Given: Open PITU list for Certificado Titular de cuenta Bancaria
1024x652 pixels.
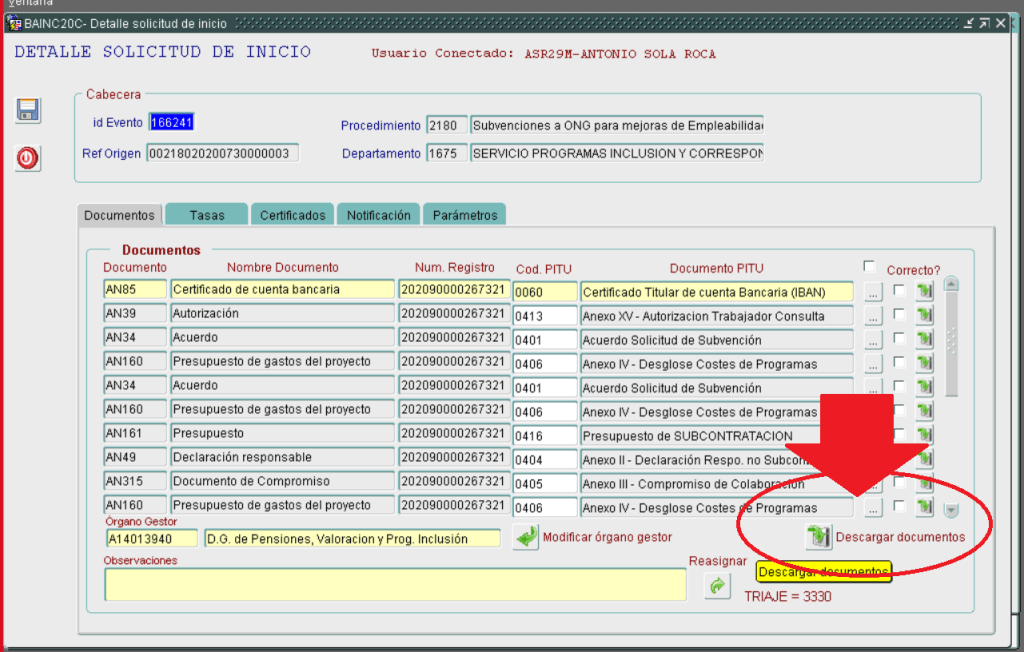Looking at the screenshot, I should 873,292.
